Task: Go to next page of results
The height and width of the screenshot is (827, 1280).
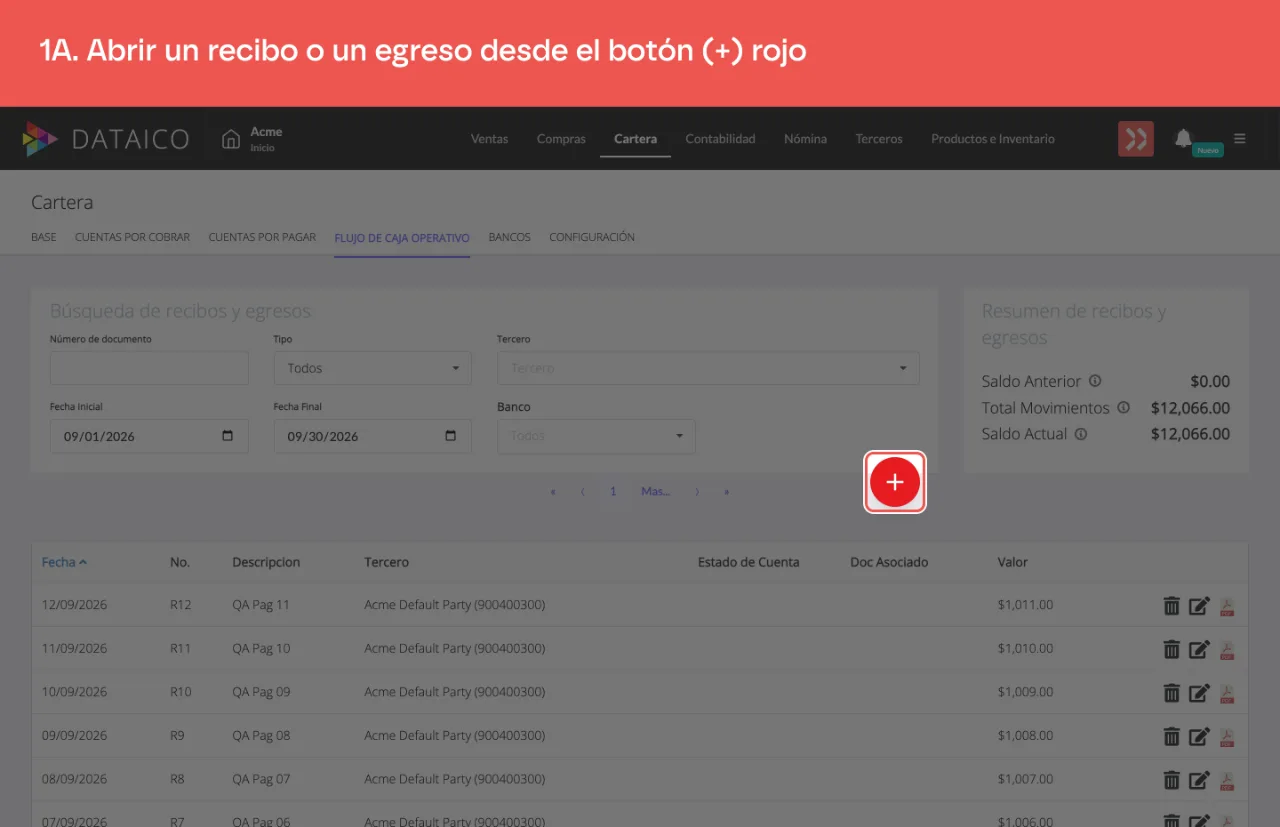Action: point(697,492)
